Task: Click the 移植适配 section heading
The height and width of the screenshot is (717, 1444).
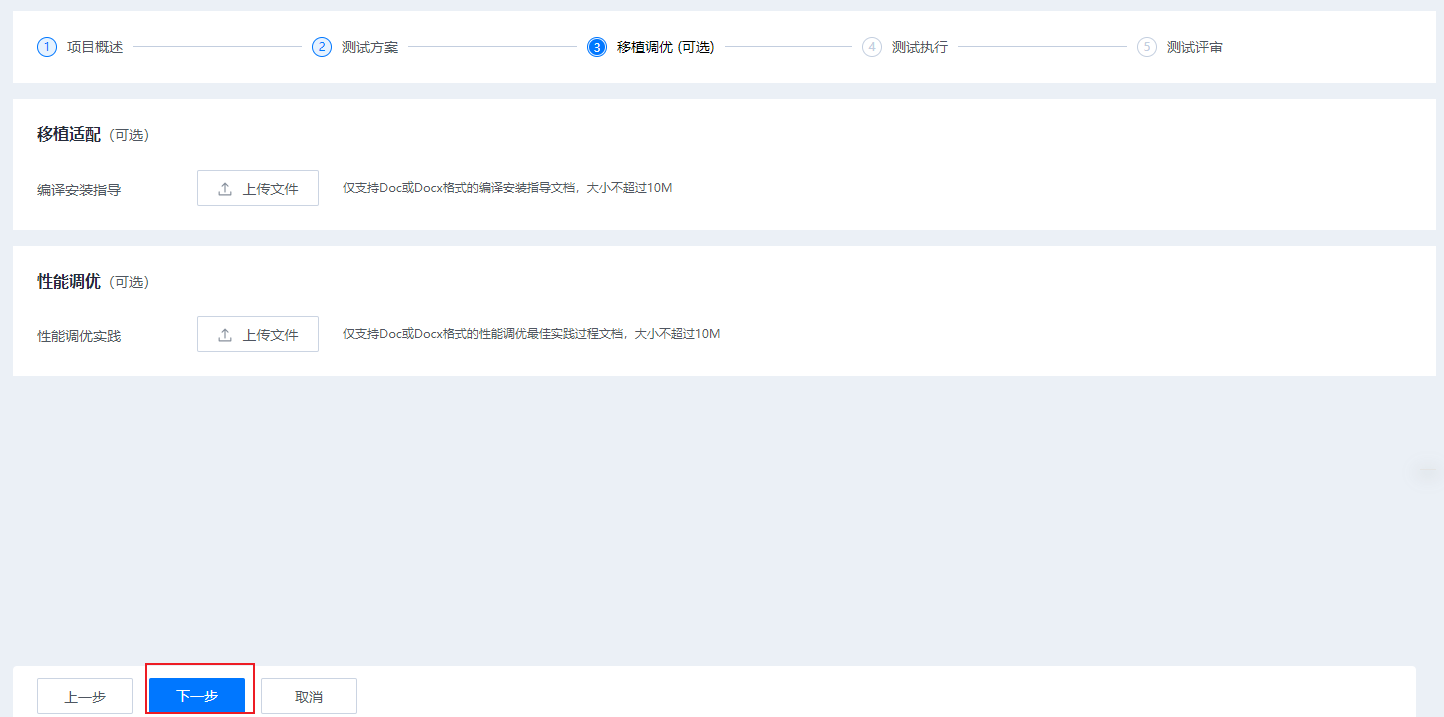Action: (69, 134)
